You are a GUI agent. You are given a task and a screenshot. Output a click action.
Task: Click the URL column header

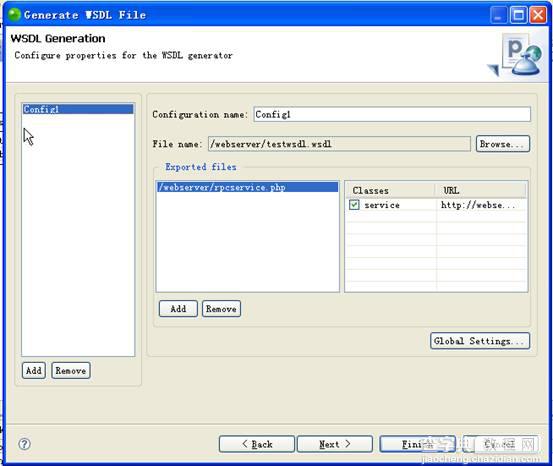pos(481,190)
